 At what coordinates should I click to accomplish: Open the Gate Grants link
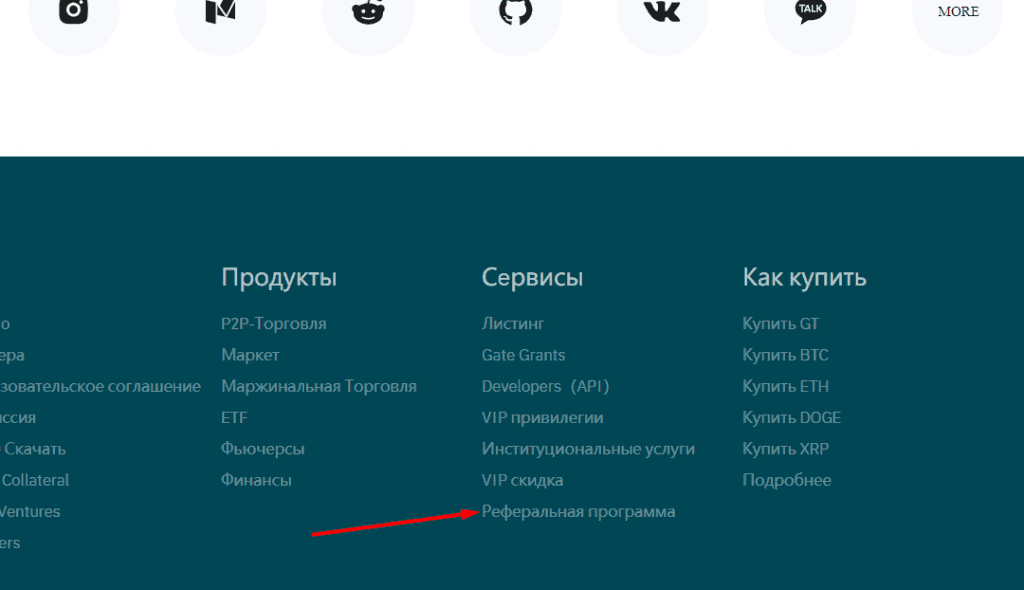click(x=524, y=355)
